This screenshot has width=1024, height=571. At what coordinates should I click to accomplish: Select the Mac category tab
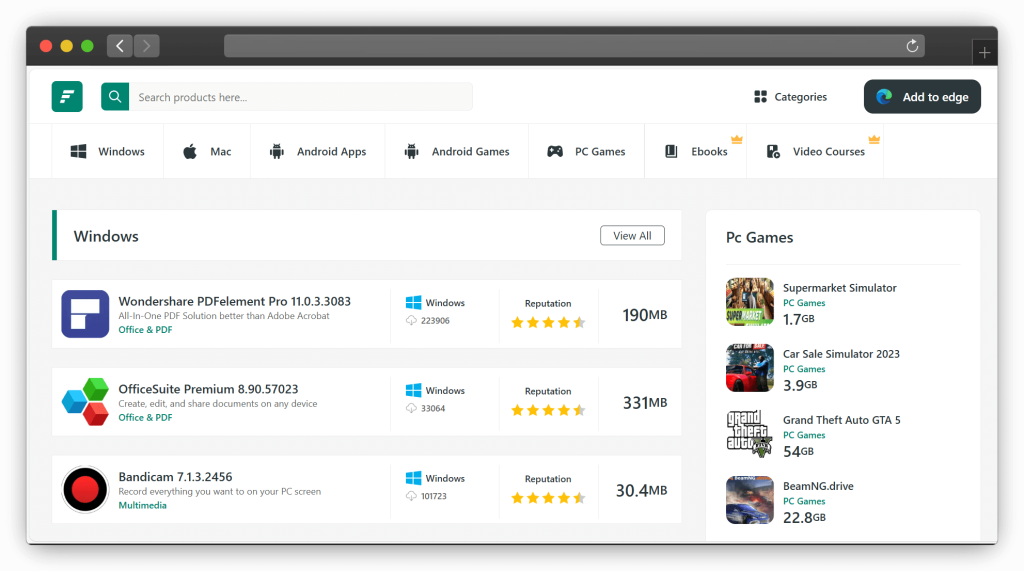207,152
